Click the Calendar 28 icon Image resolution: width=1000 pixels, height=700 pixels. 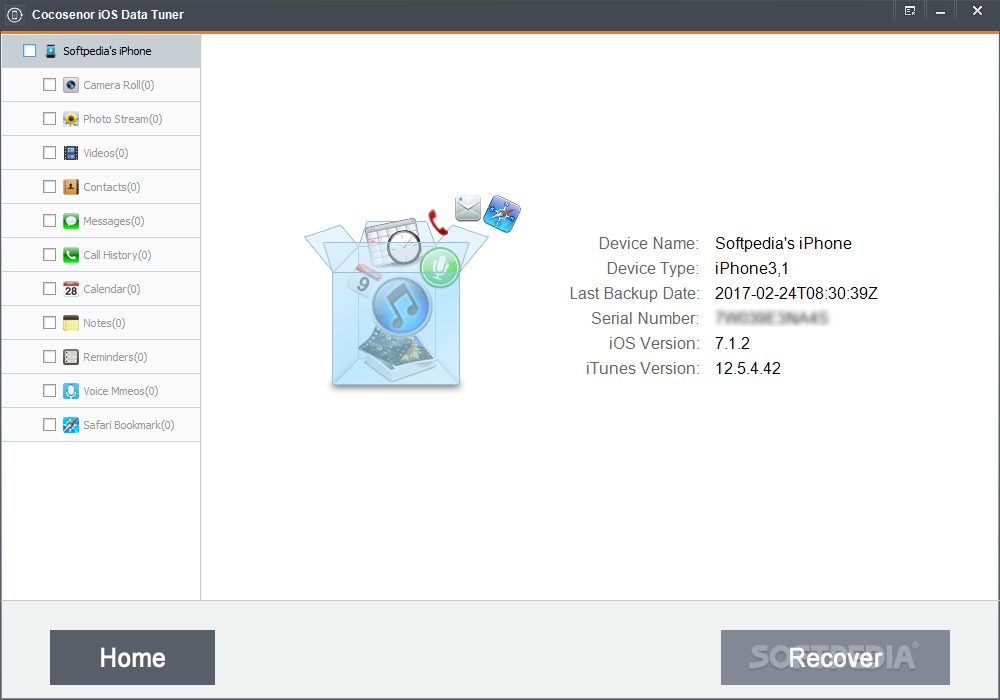click(71, 289)
